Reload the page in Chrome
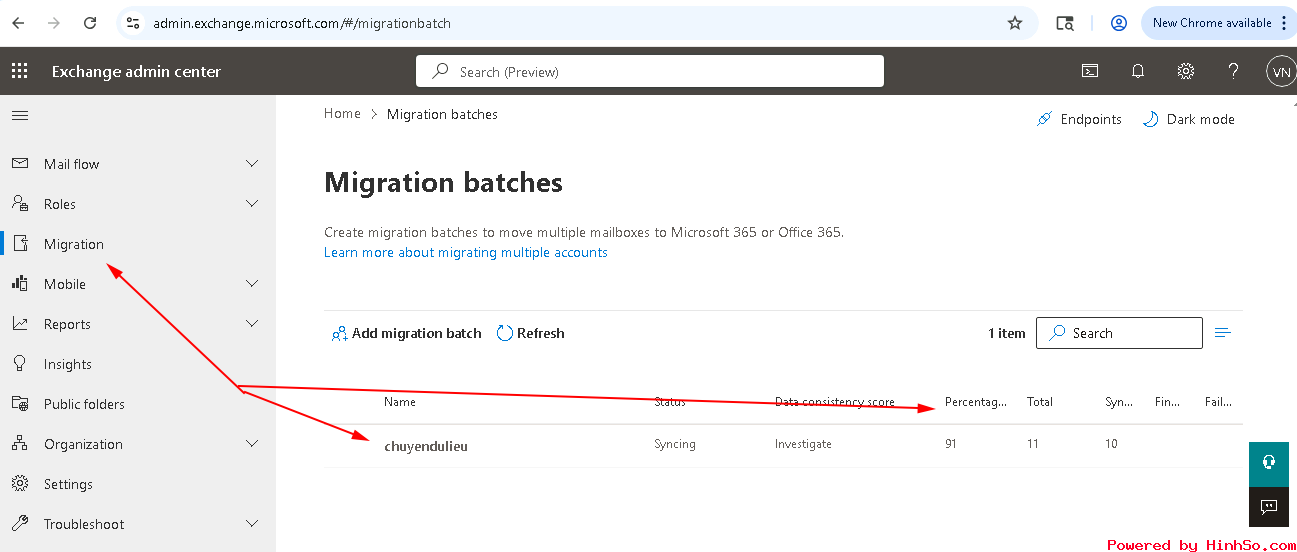The height and width of the screenshot is (552, 1297). (x=90, y=23)
